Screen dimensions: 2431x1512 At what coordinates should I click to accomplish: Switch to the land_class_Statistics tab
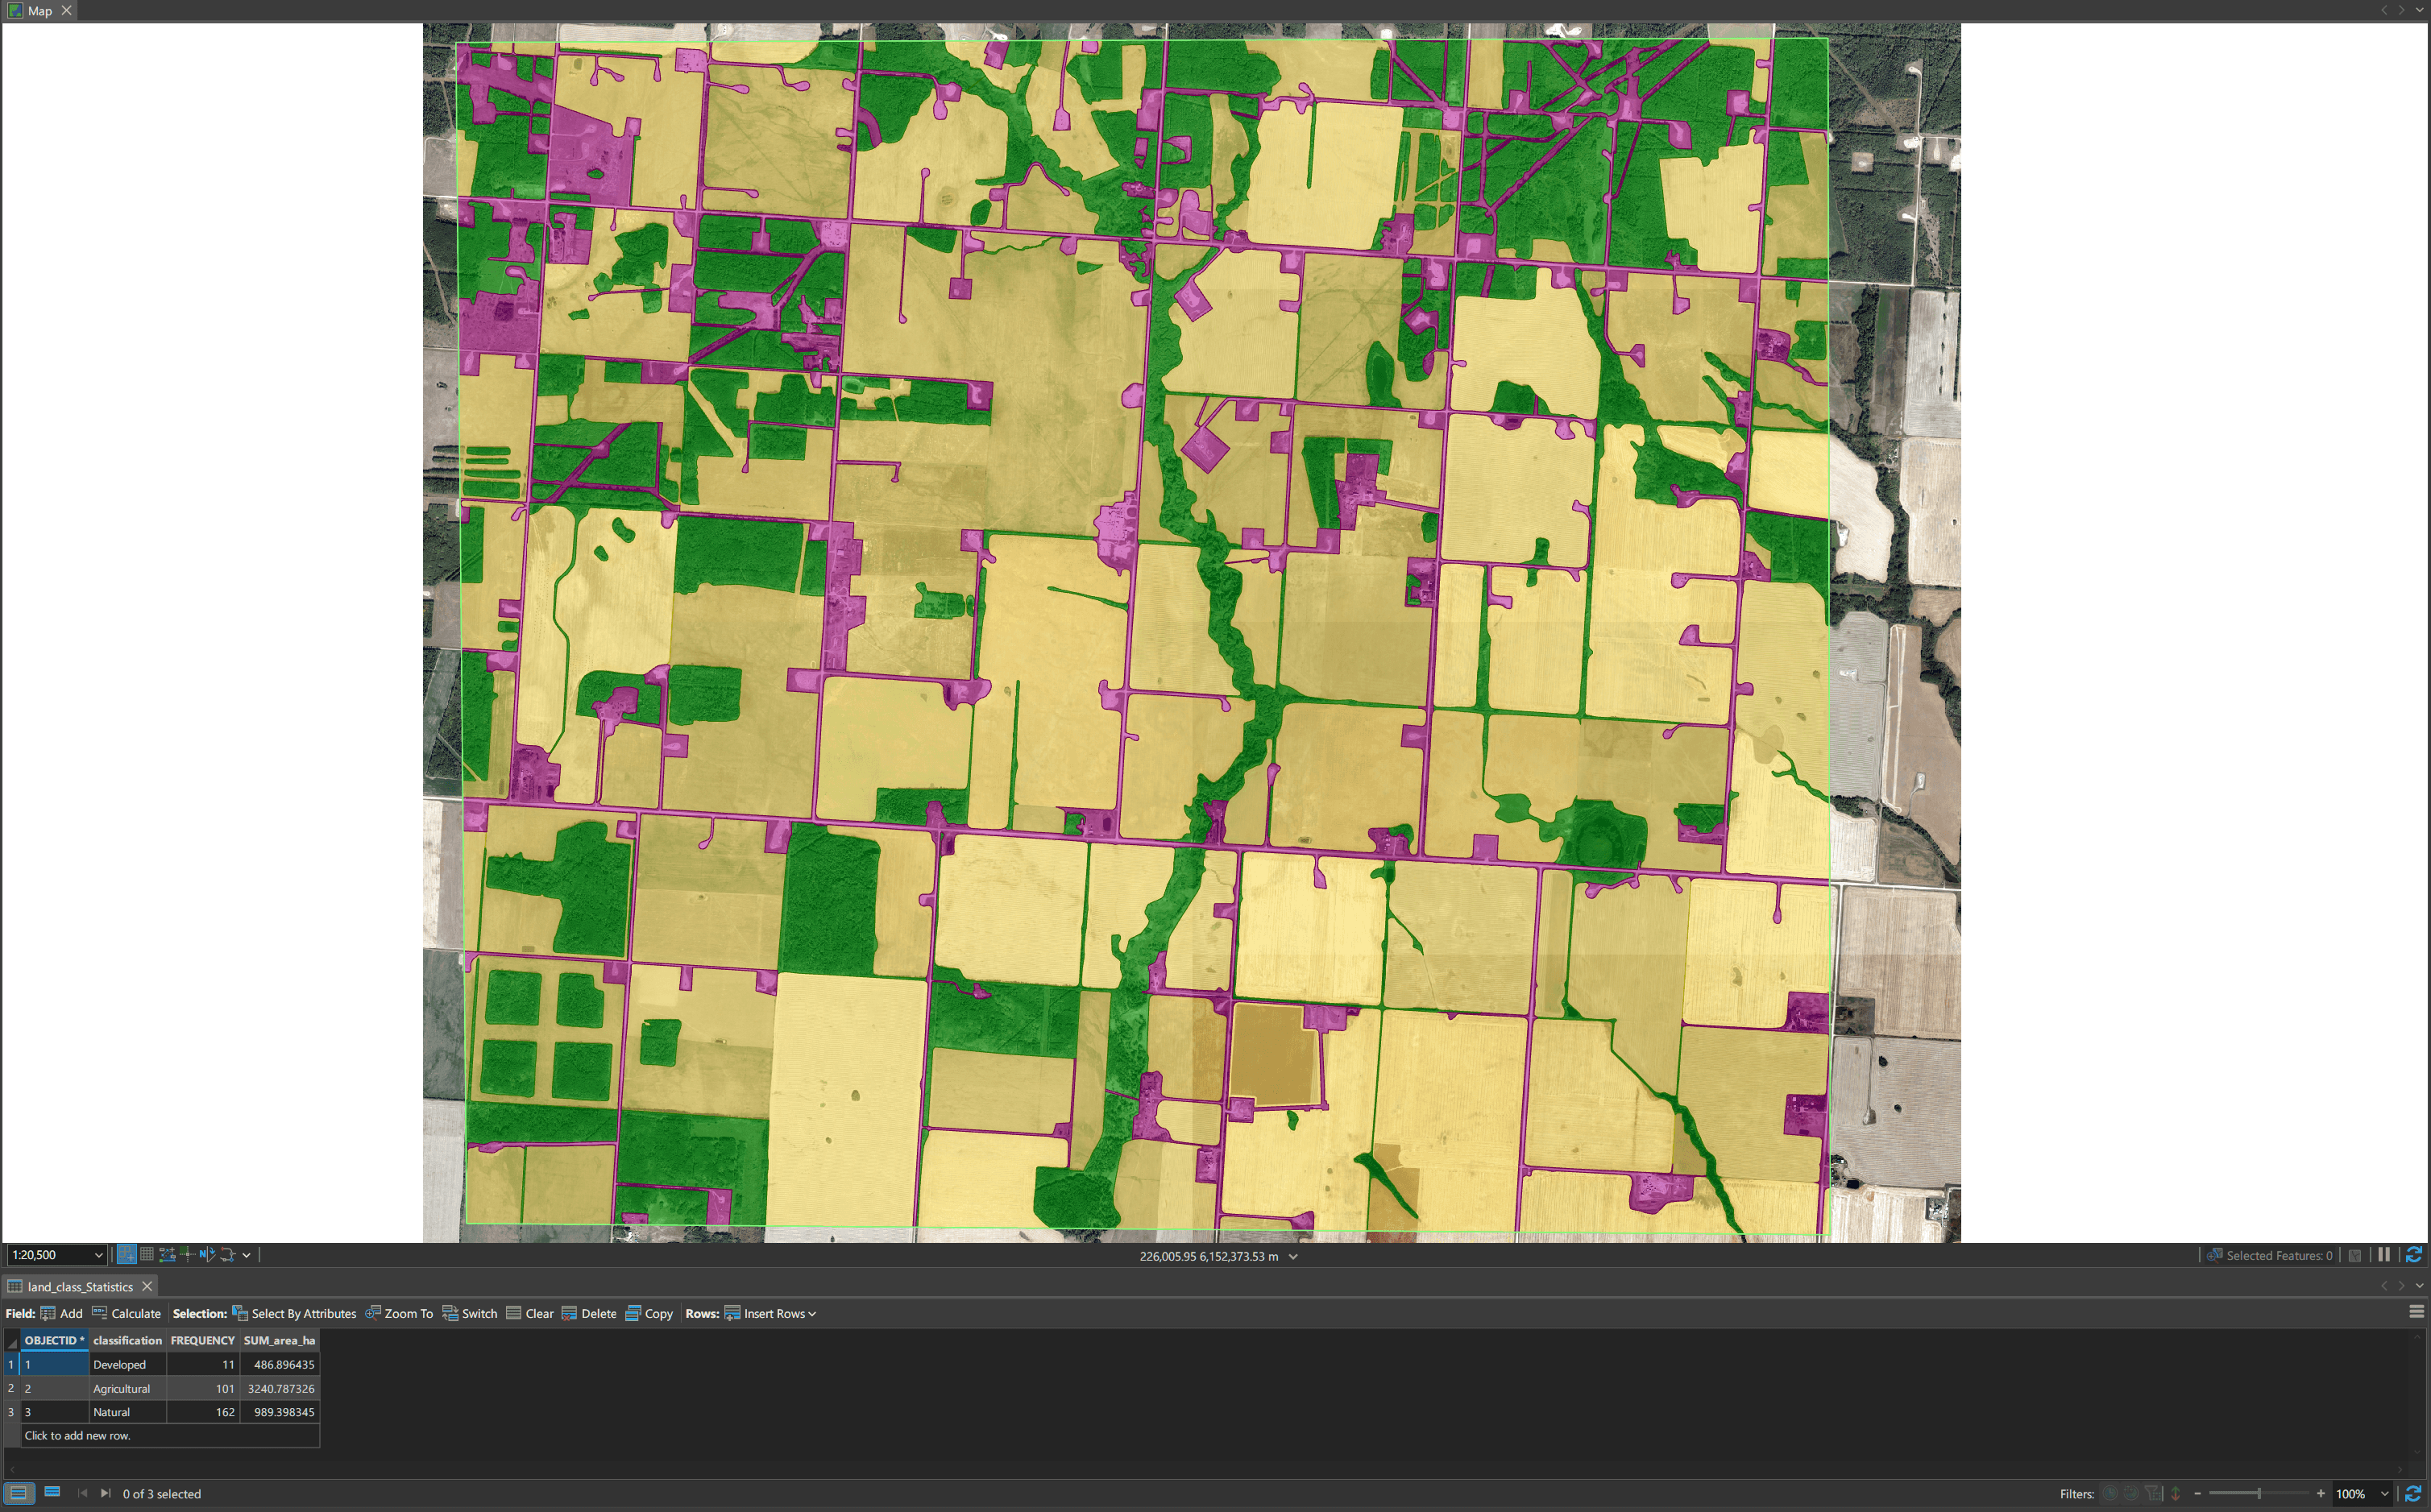pos(79,1286)
